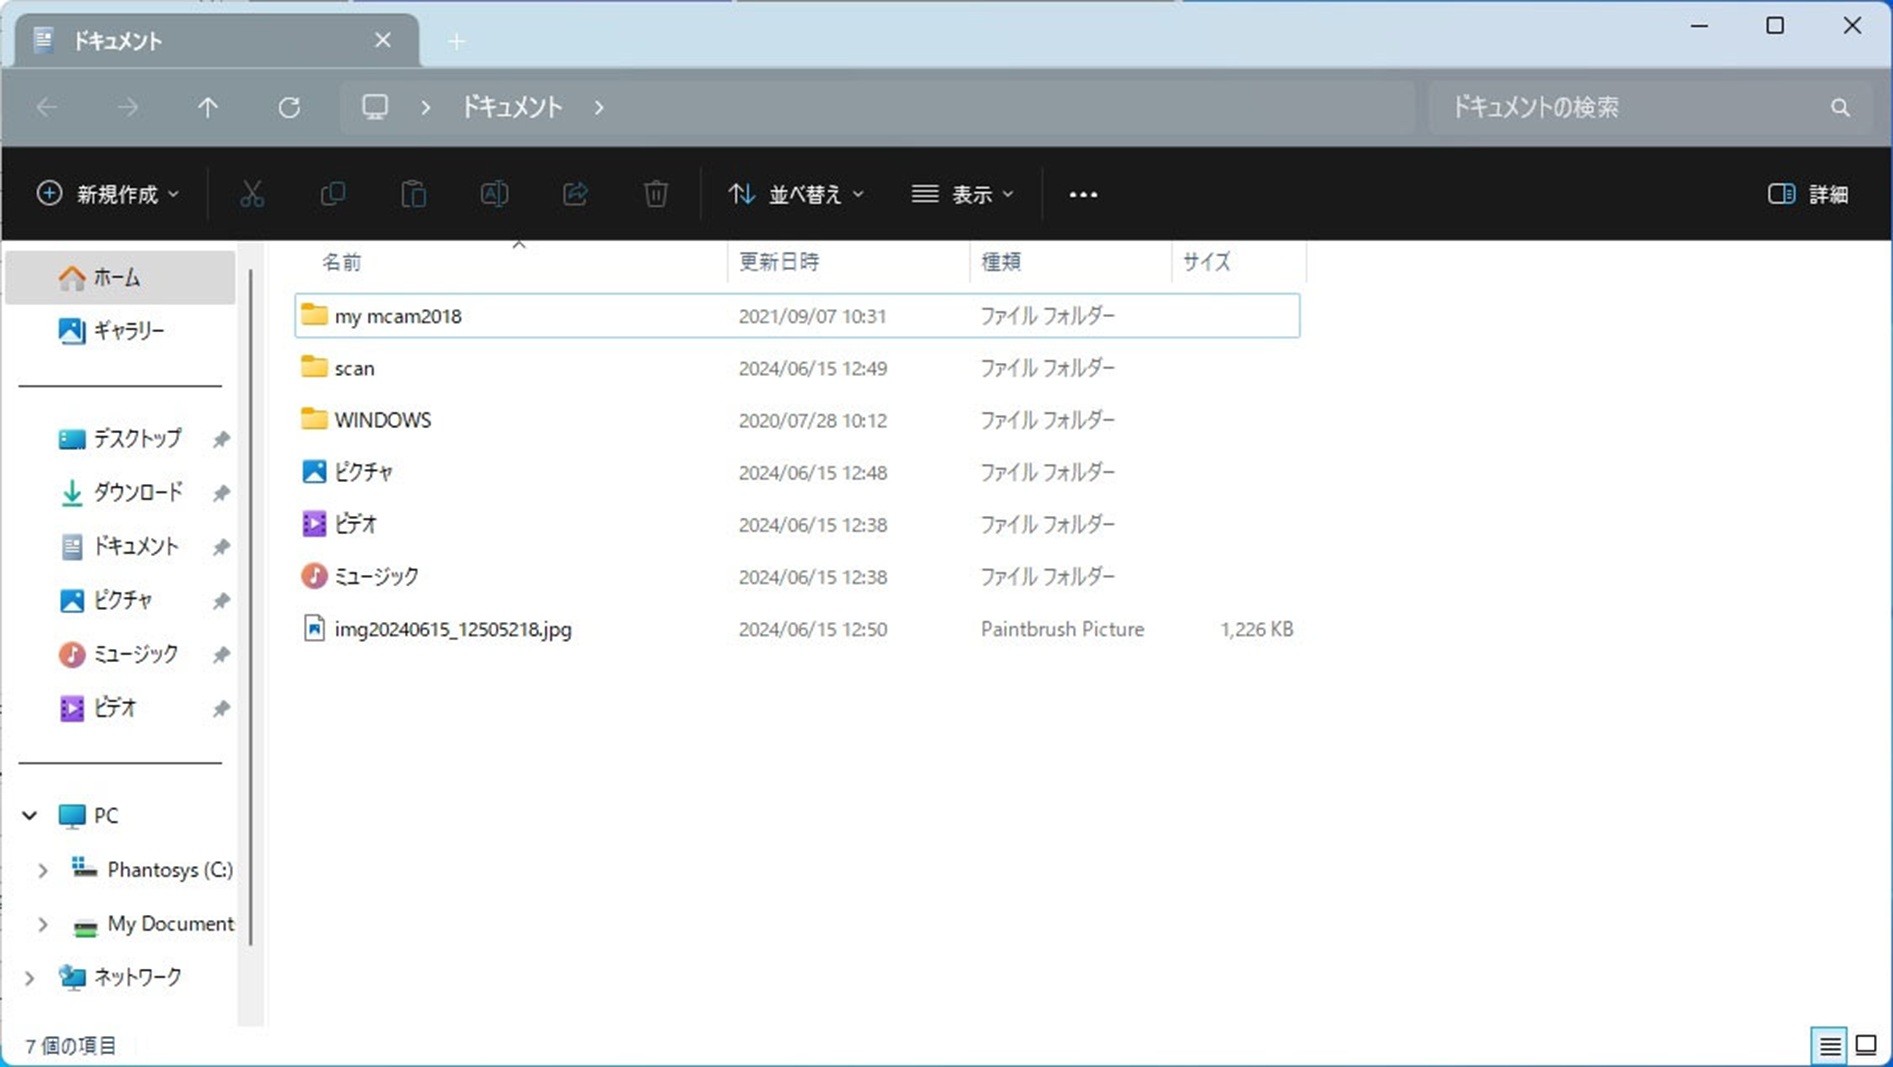1893x1067 pixels.
Task: Rename the selected item via the rename icon
Action: click(x=494, y=193)
